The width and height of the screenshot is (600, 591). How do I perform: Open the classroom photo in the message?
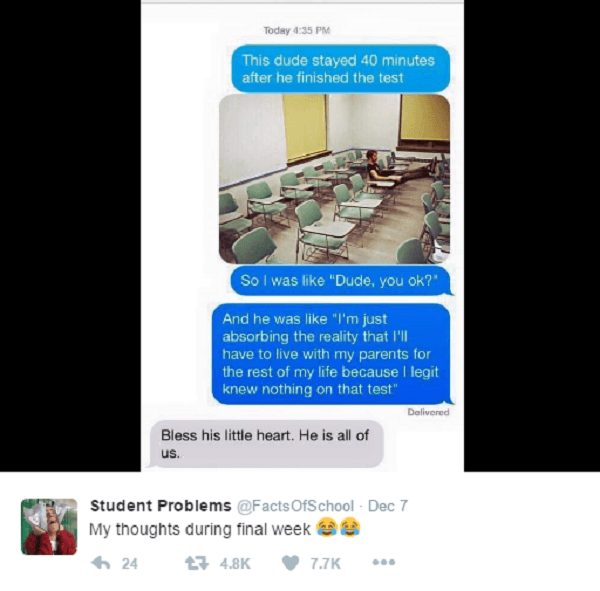click(x=334, y=179)
